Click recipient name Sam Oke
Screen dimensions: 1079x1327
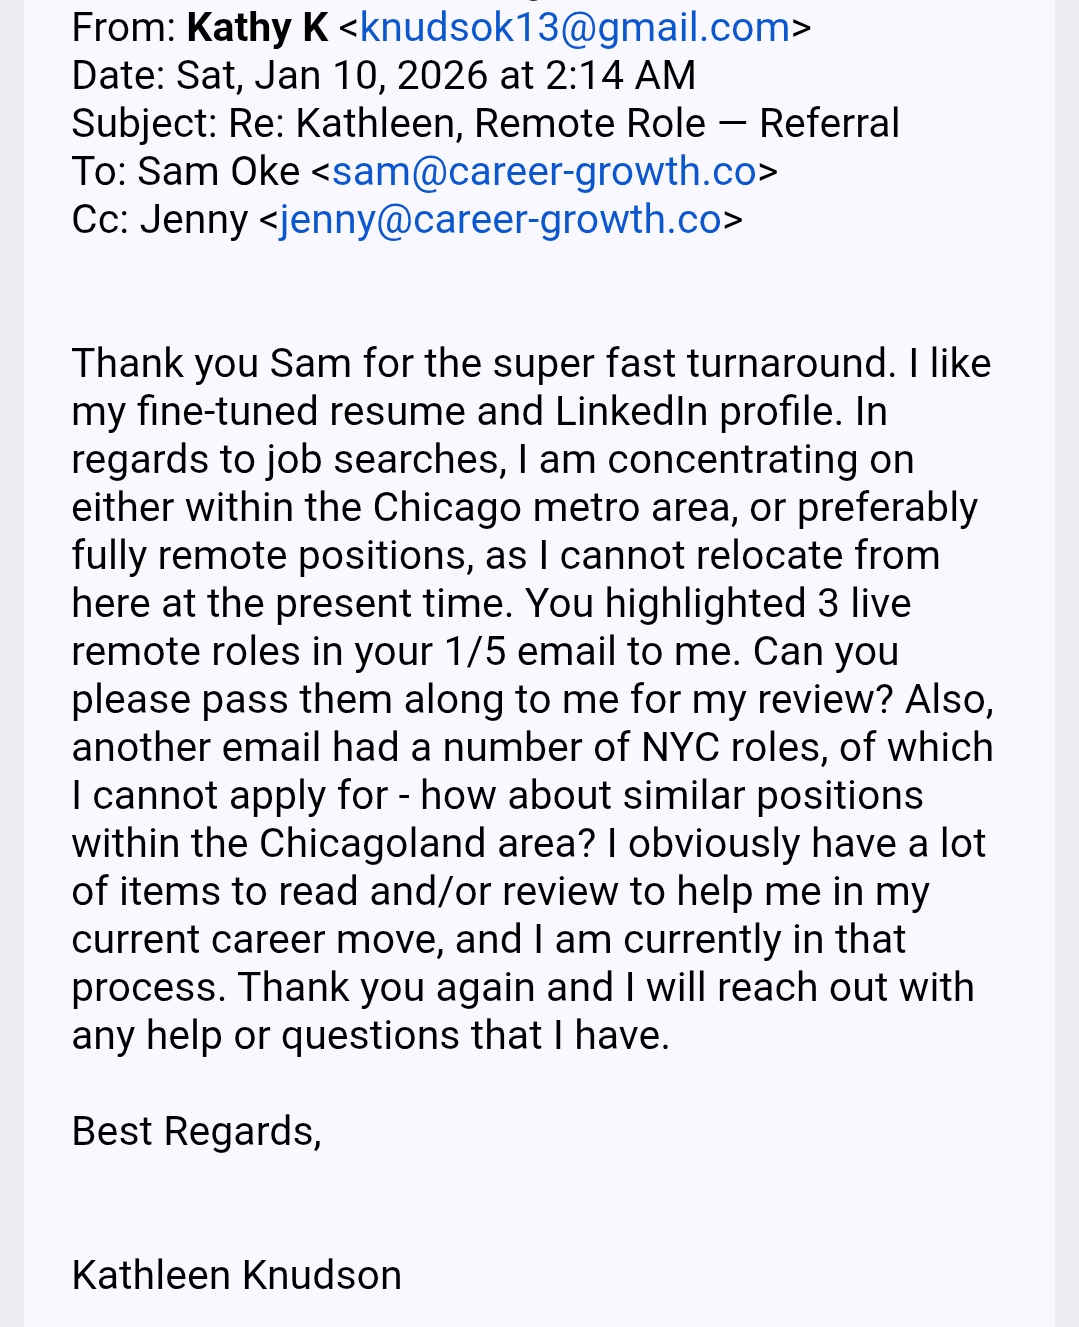coord(218,172)
